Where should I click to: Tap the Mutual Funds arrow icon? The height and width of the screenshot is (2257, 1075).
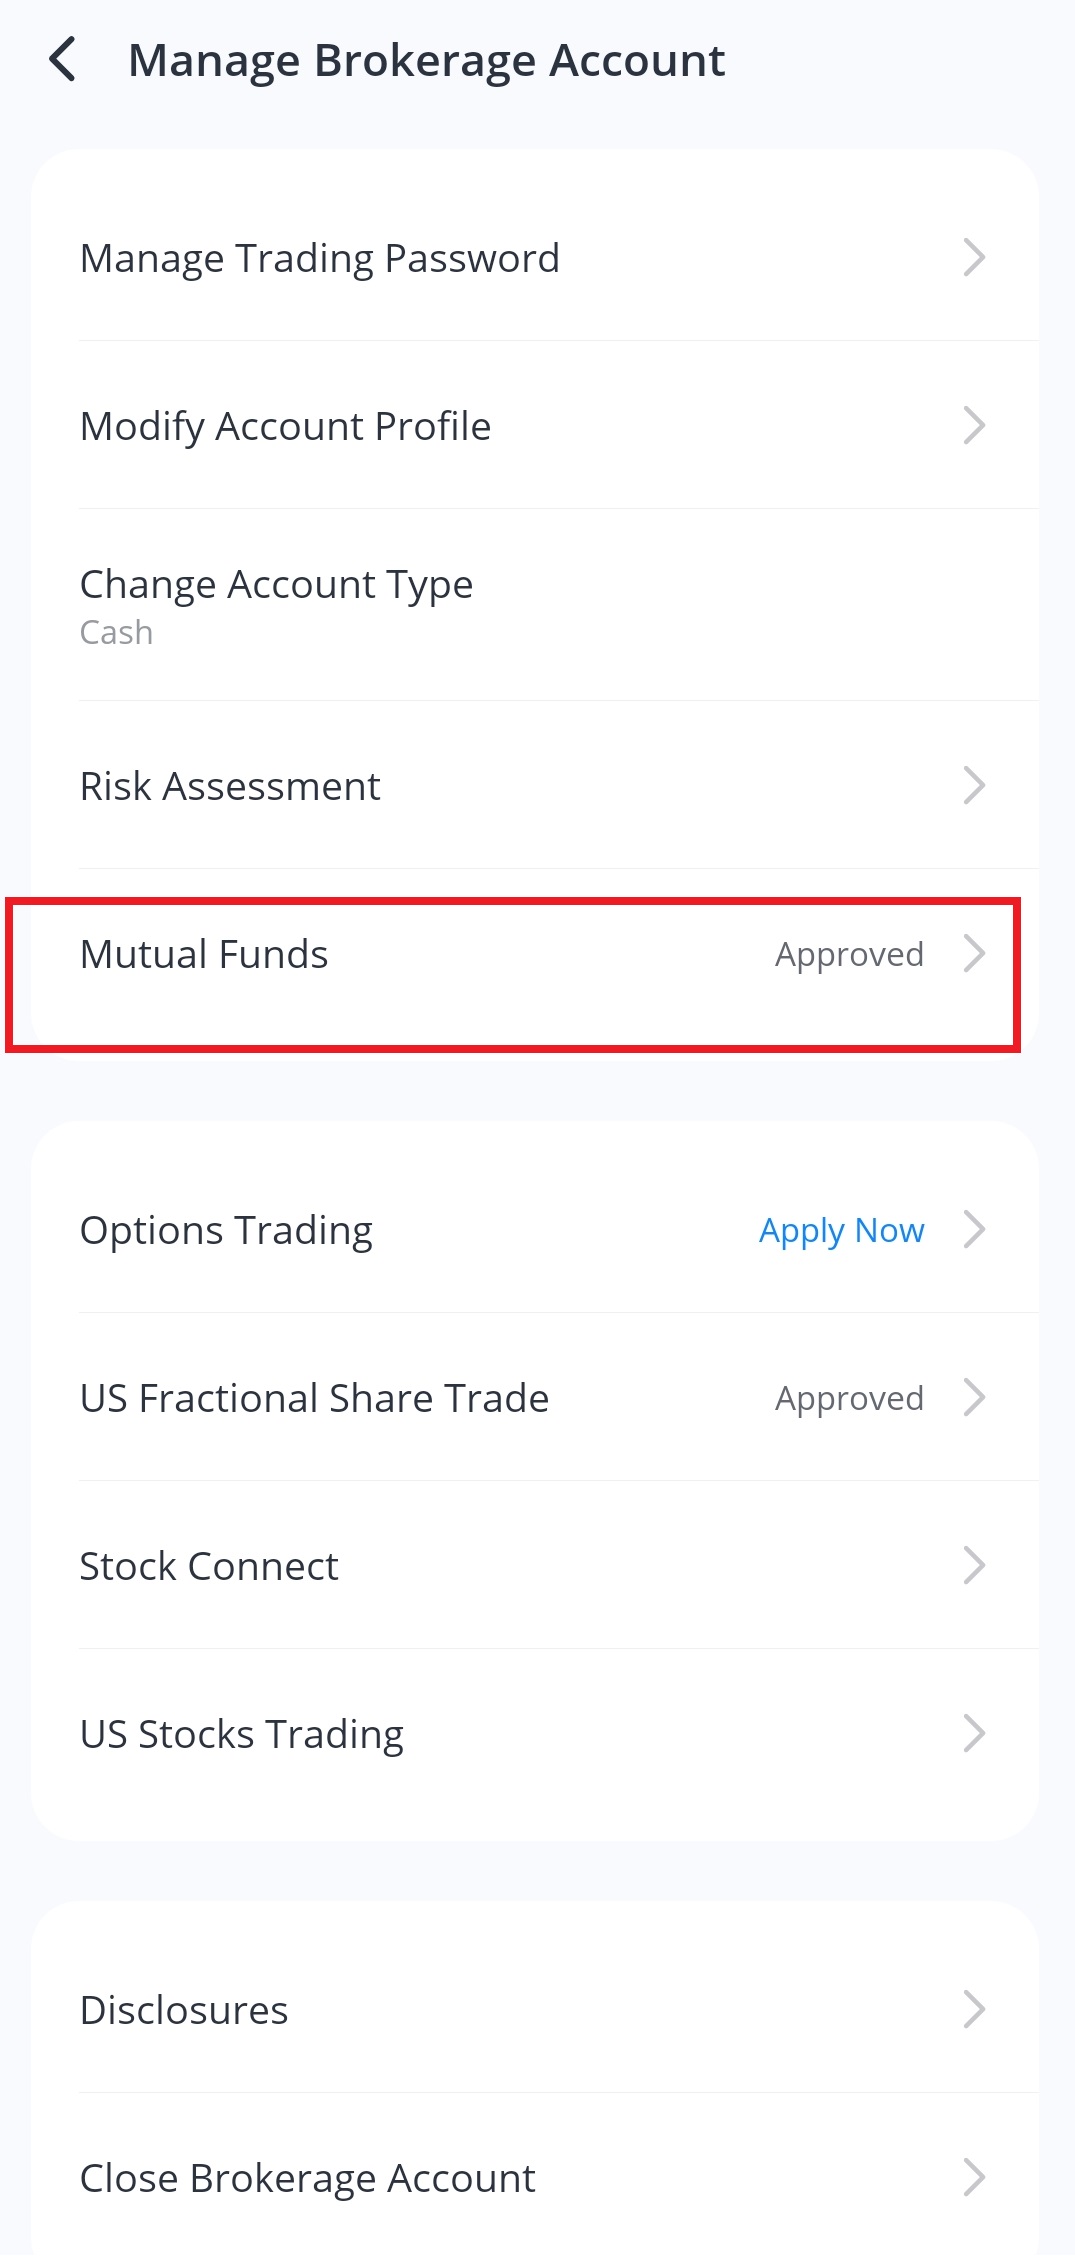click(x=974, y=954)
